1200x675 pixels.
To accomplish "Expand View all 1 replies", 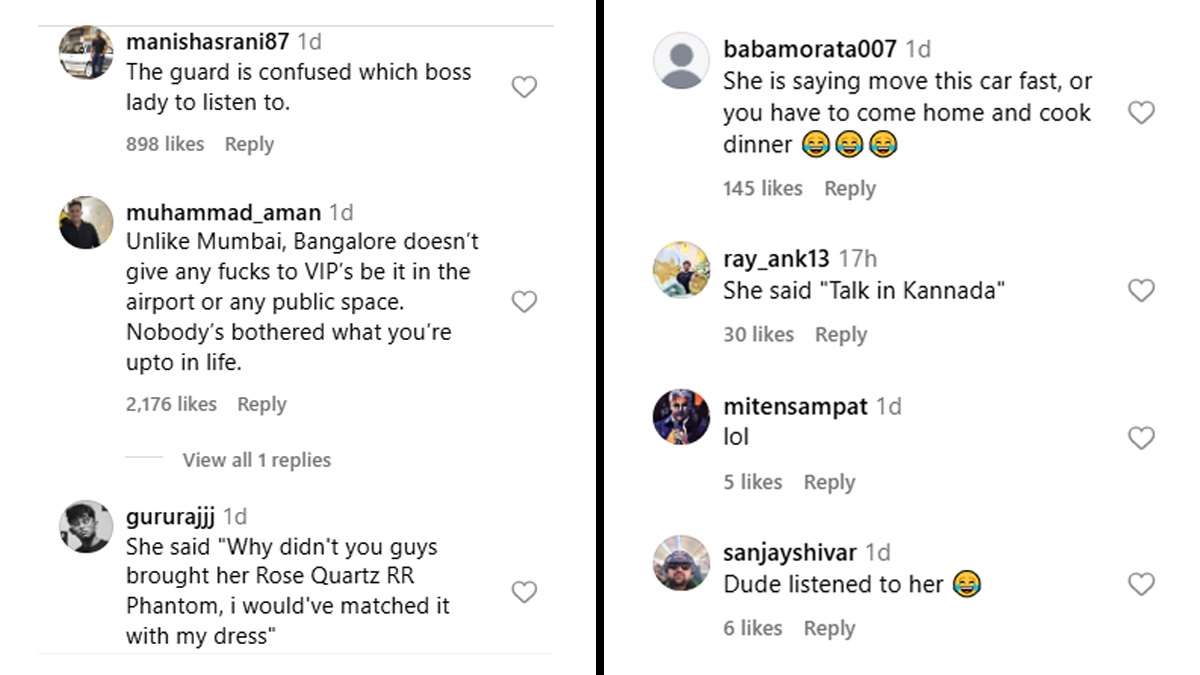I will [x=256, y=460].
